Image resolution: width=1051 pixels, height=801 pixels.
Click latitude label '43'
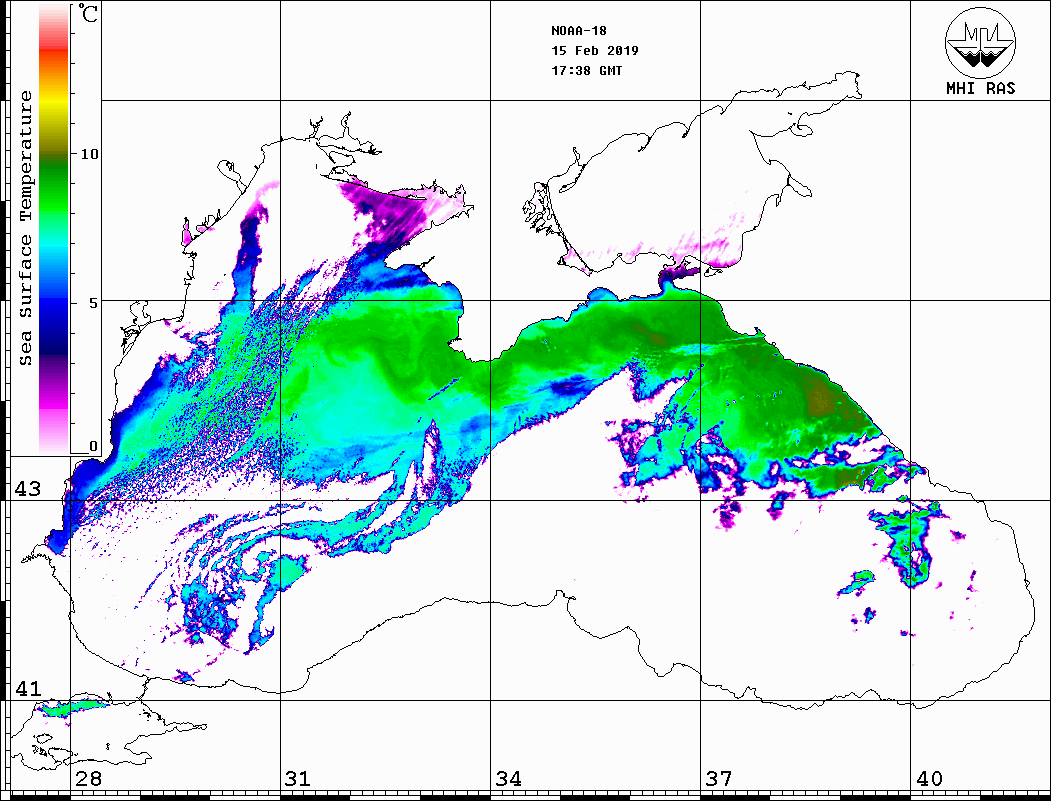click(28, 489)
